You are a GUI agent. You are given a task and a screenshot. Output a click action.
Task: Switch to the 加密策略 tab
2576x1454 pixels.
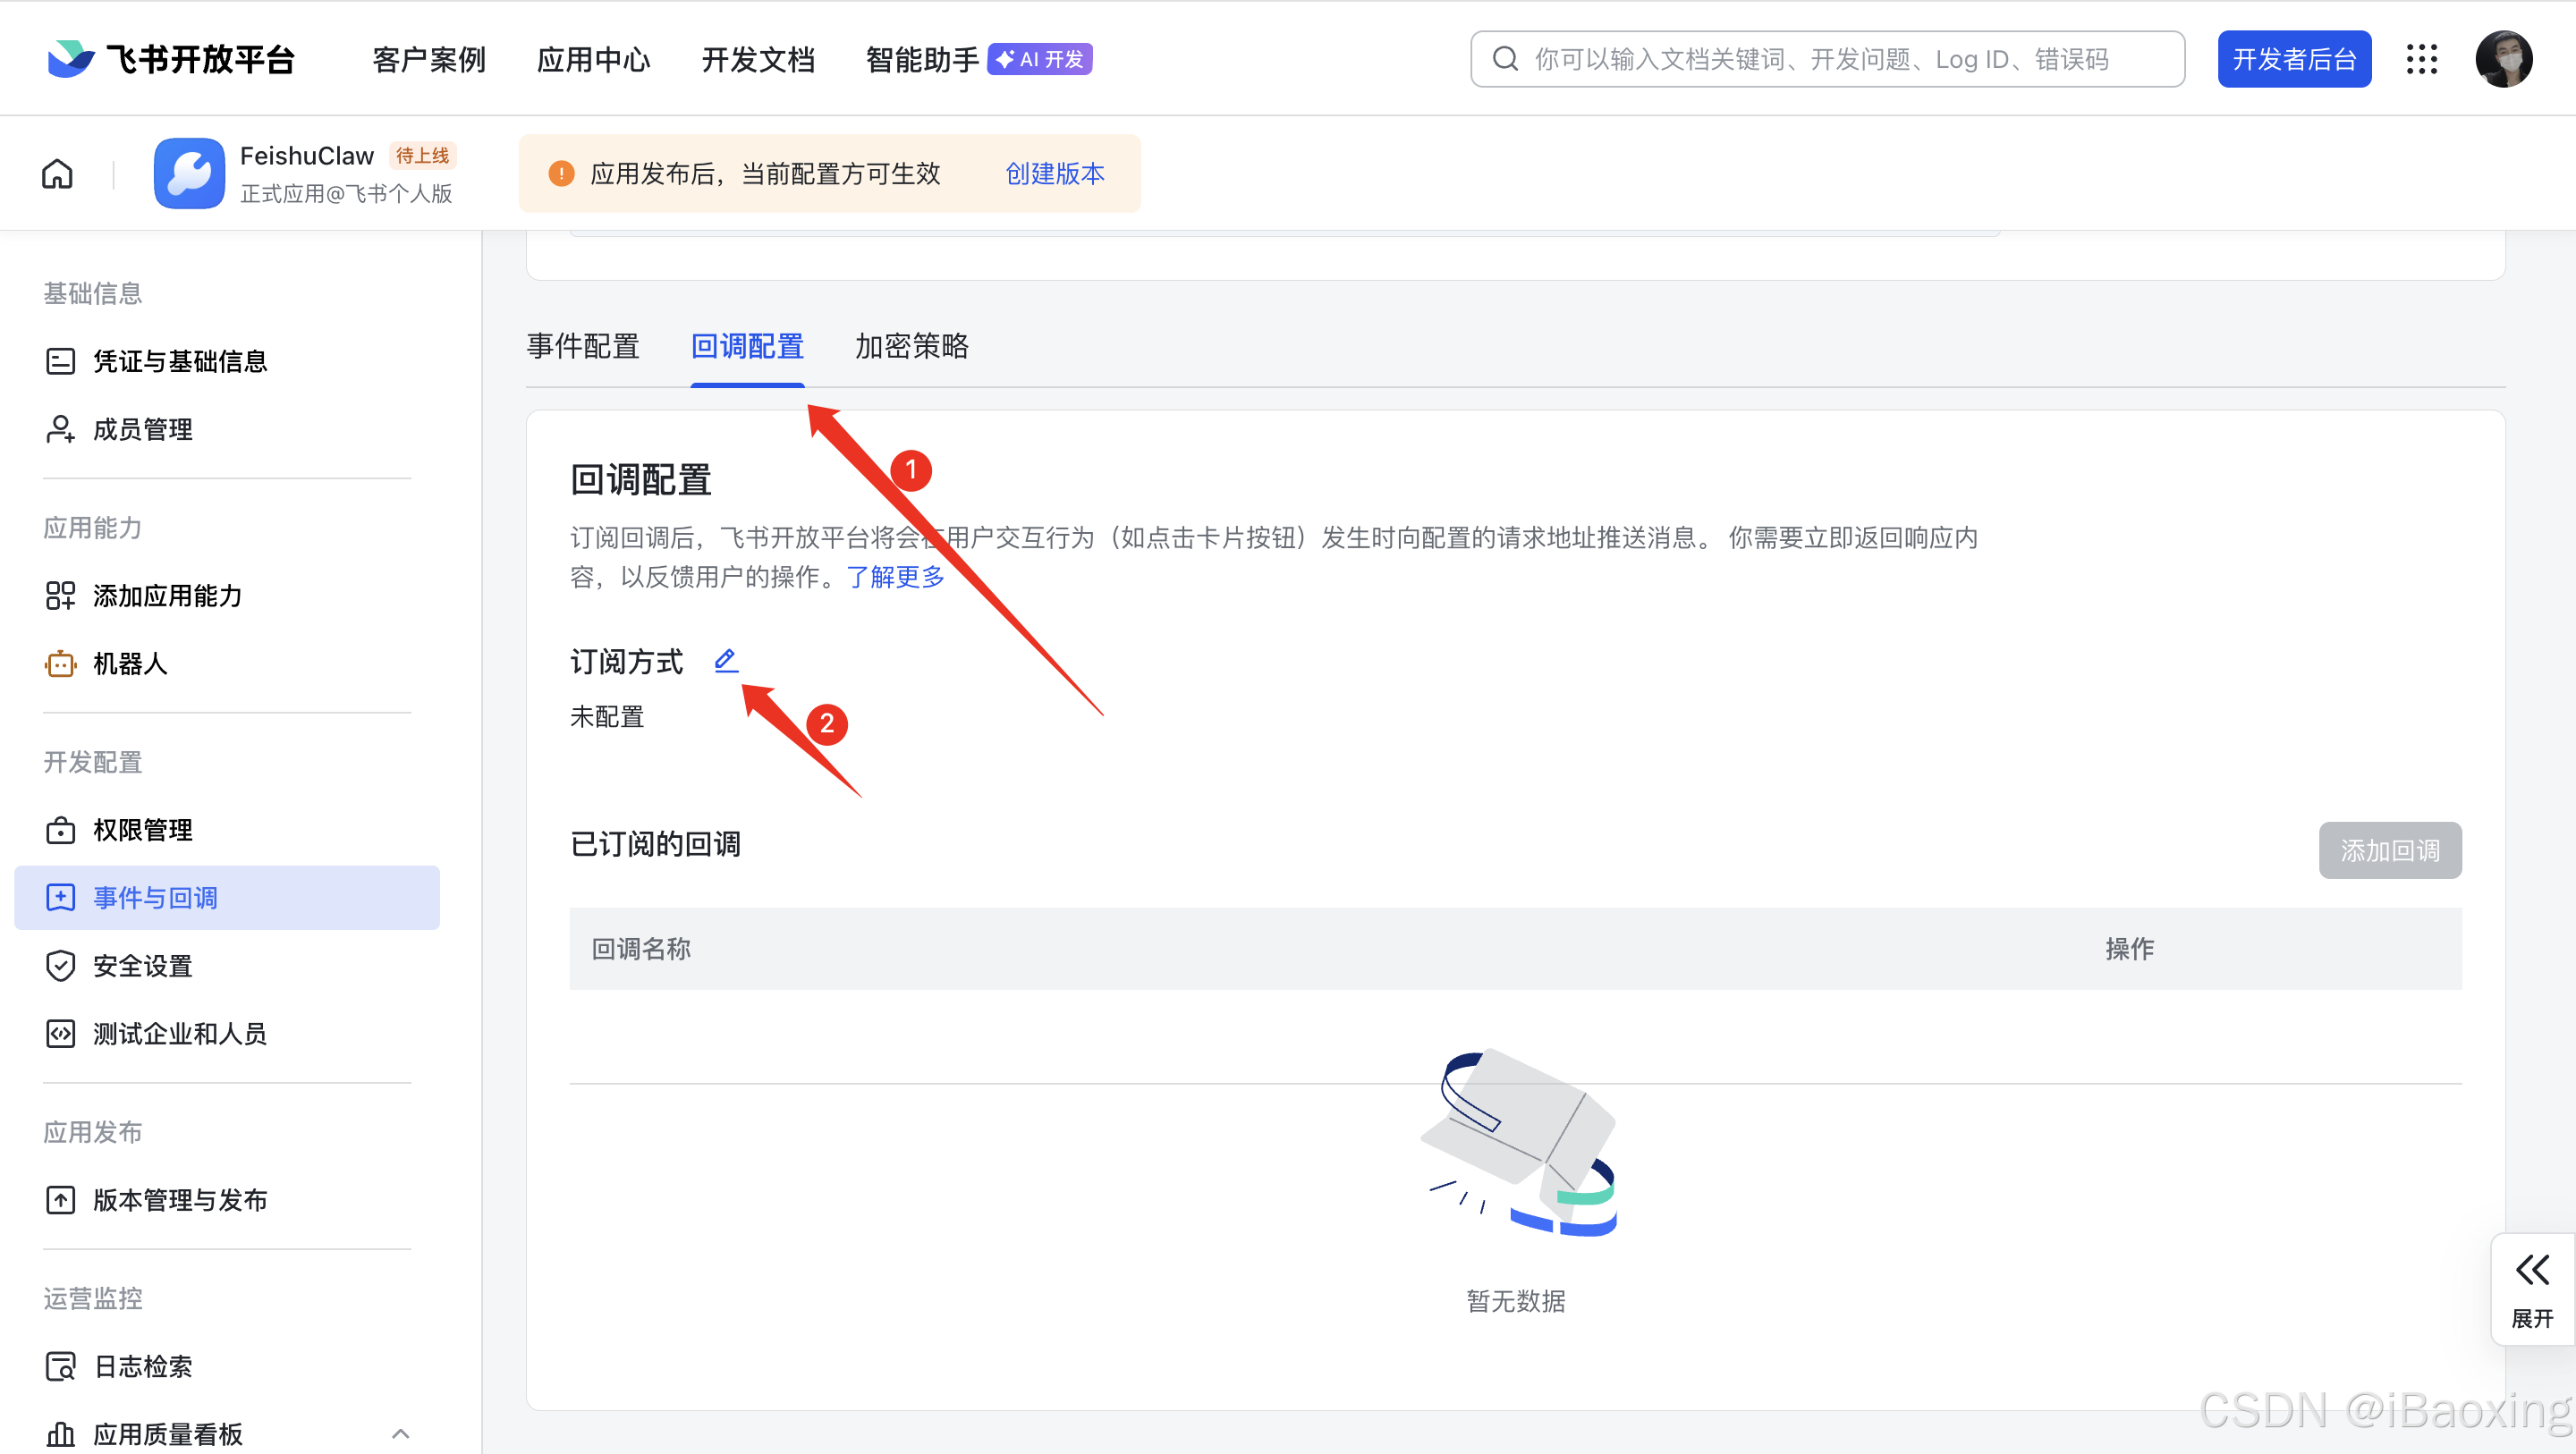click(x=911, y=346)
